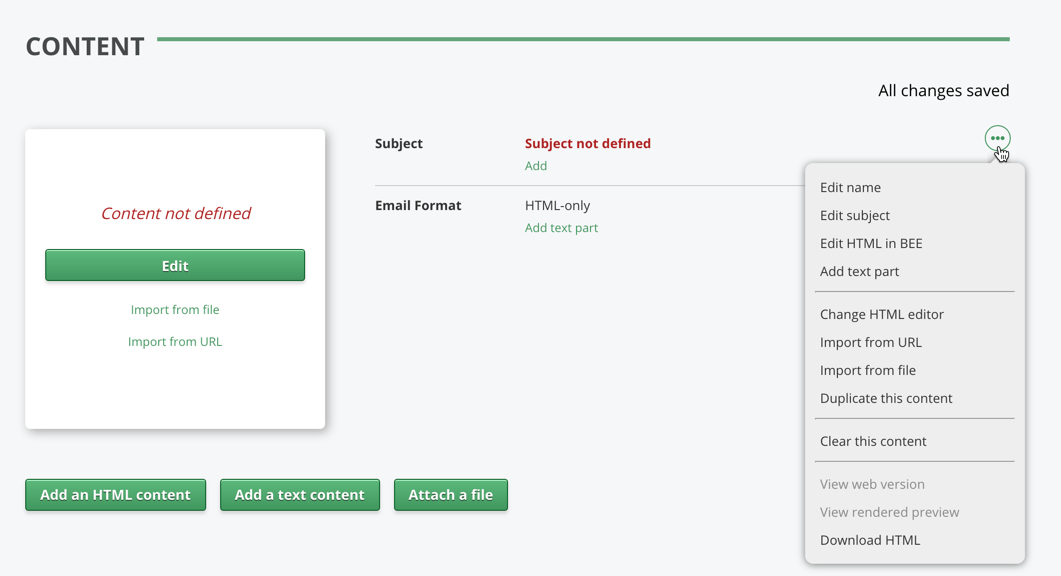Click Add text part link under HTML-only

click(x=561, y=228)
